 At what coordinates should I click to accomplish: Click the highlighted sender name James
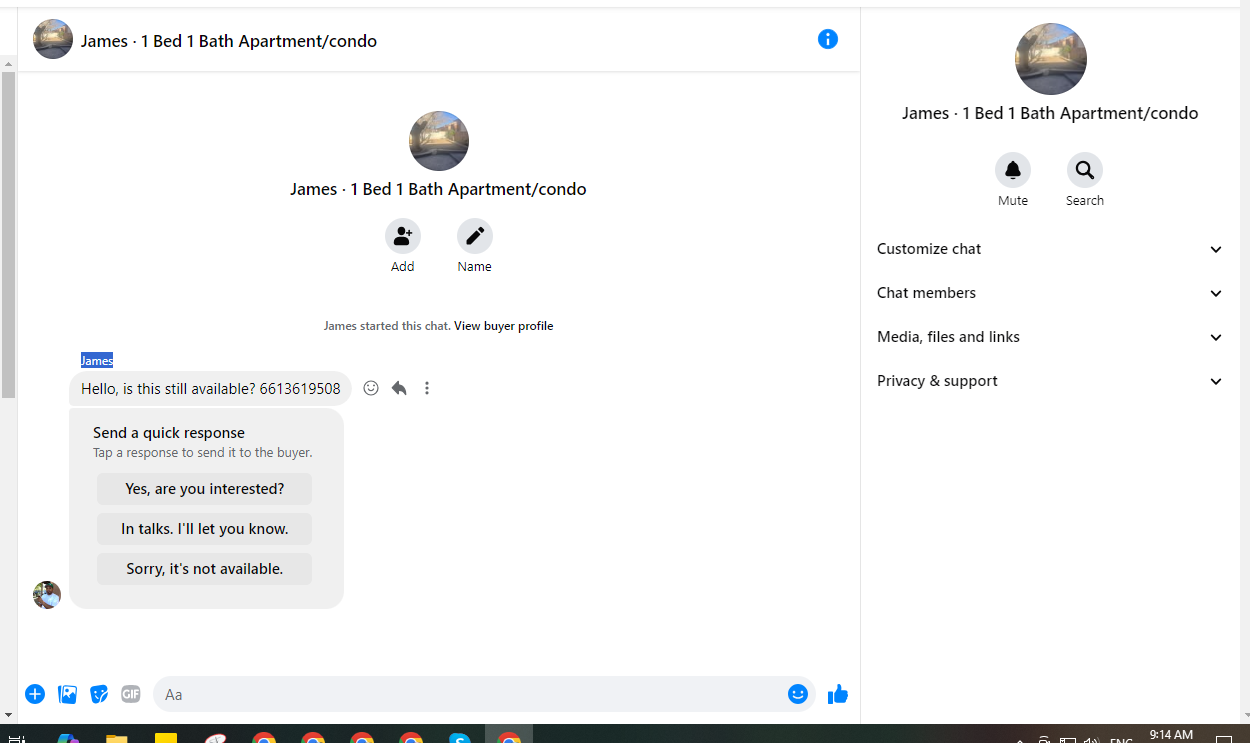pos(97,360)
